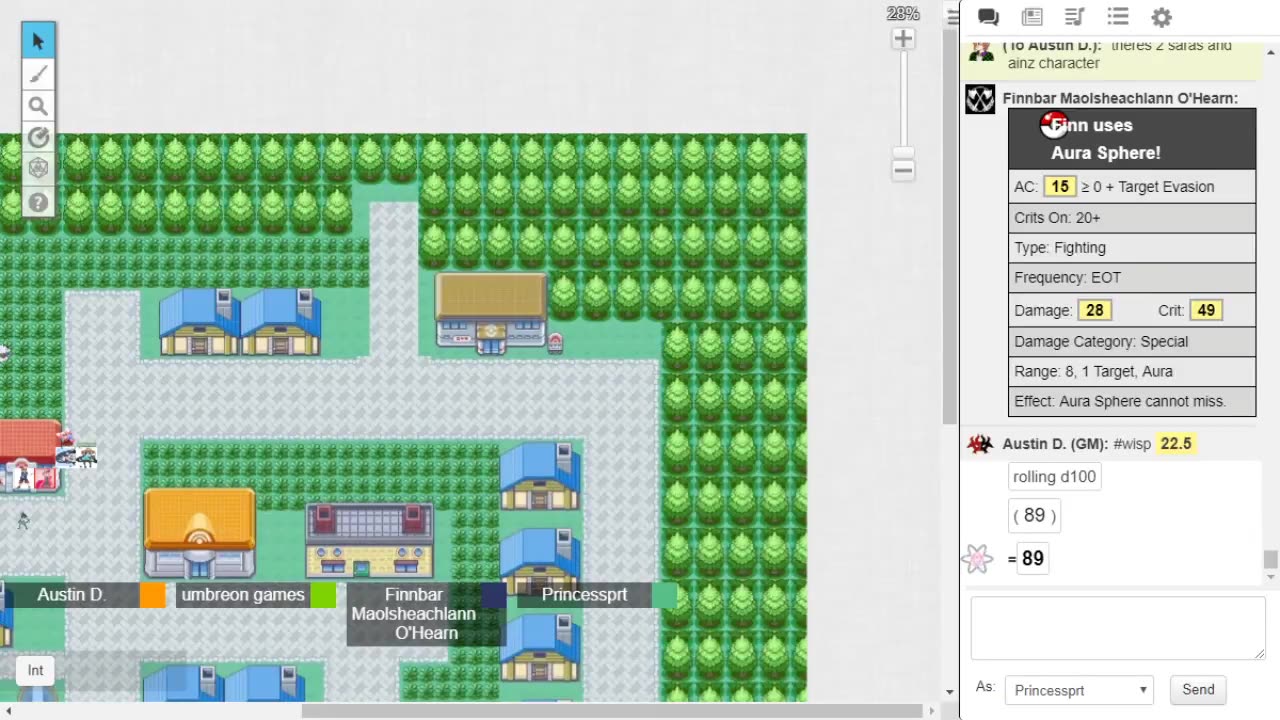Click the orange-roofed Pokemon Center building
Viewport: 1280px width, 720px height.
[200, 533]
